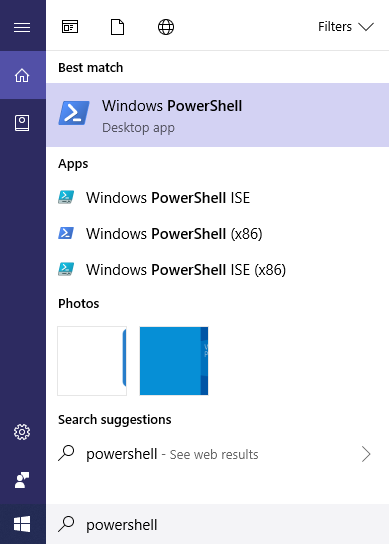Click the chevron beside the Filters label
This screenshot has height=544, width=389.
click(x=366, y=27)
